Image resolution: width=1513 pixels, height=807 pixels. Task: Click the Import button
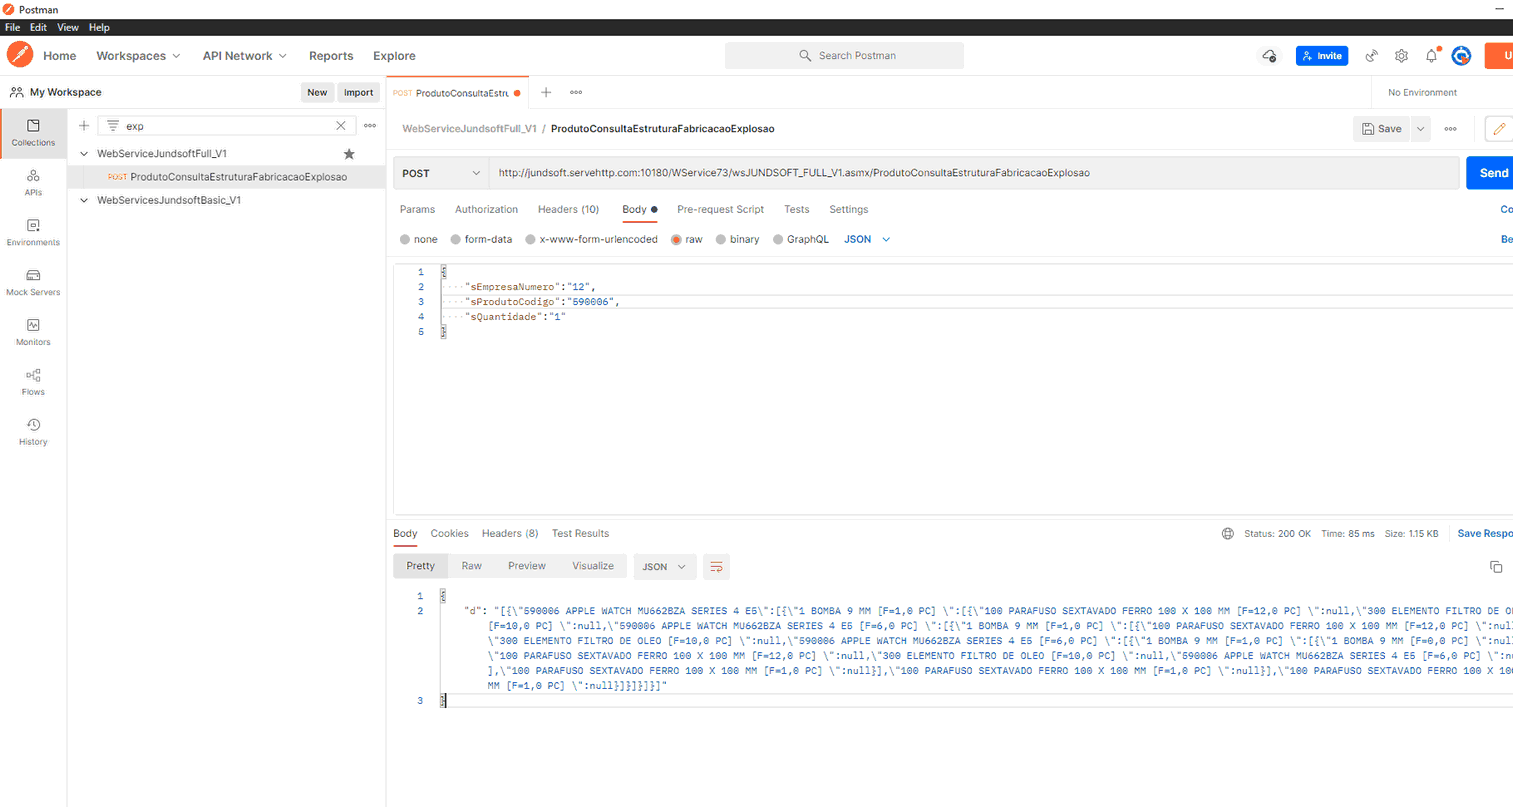click(358, 92)
